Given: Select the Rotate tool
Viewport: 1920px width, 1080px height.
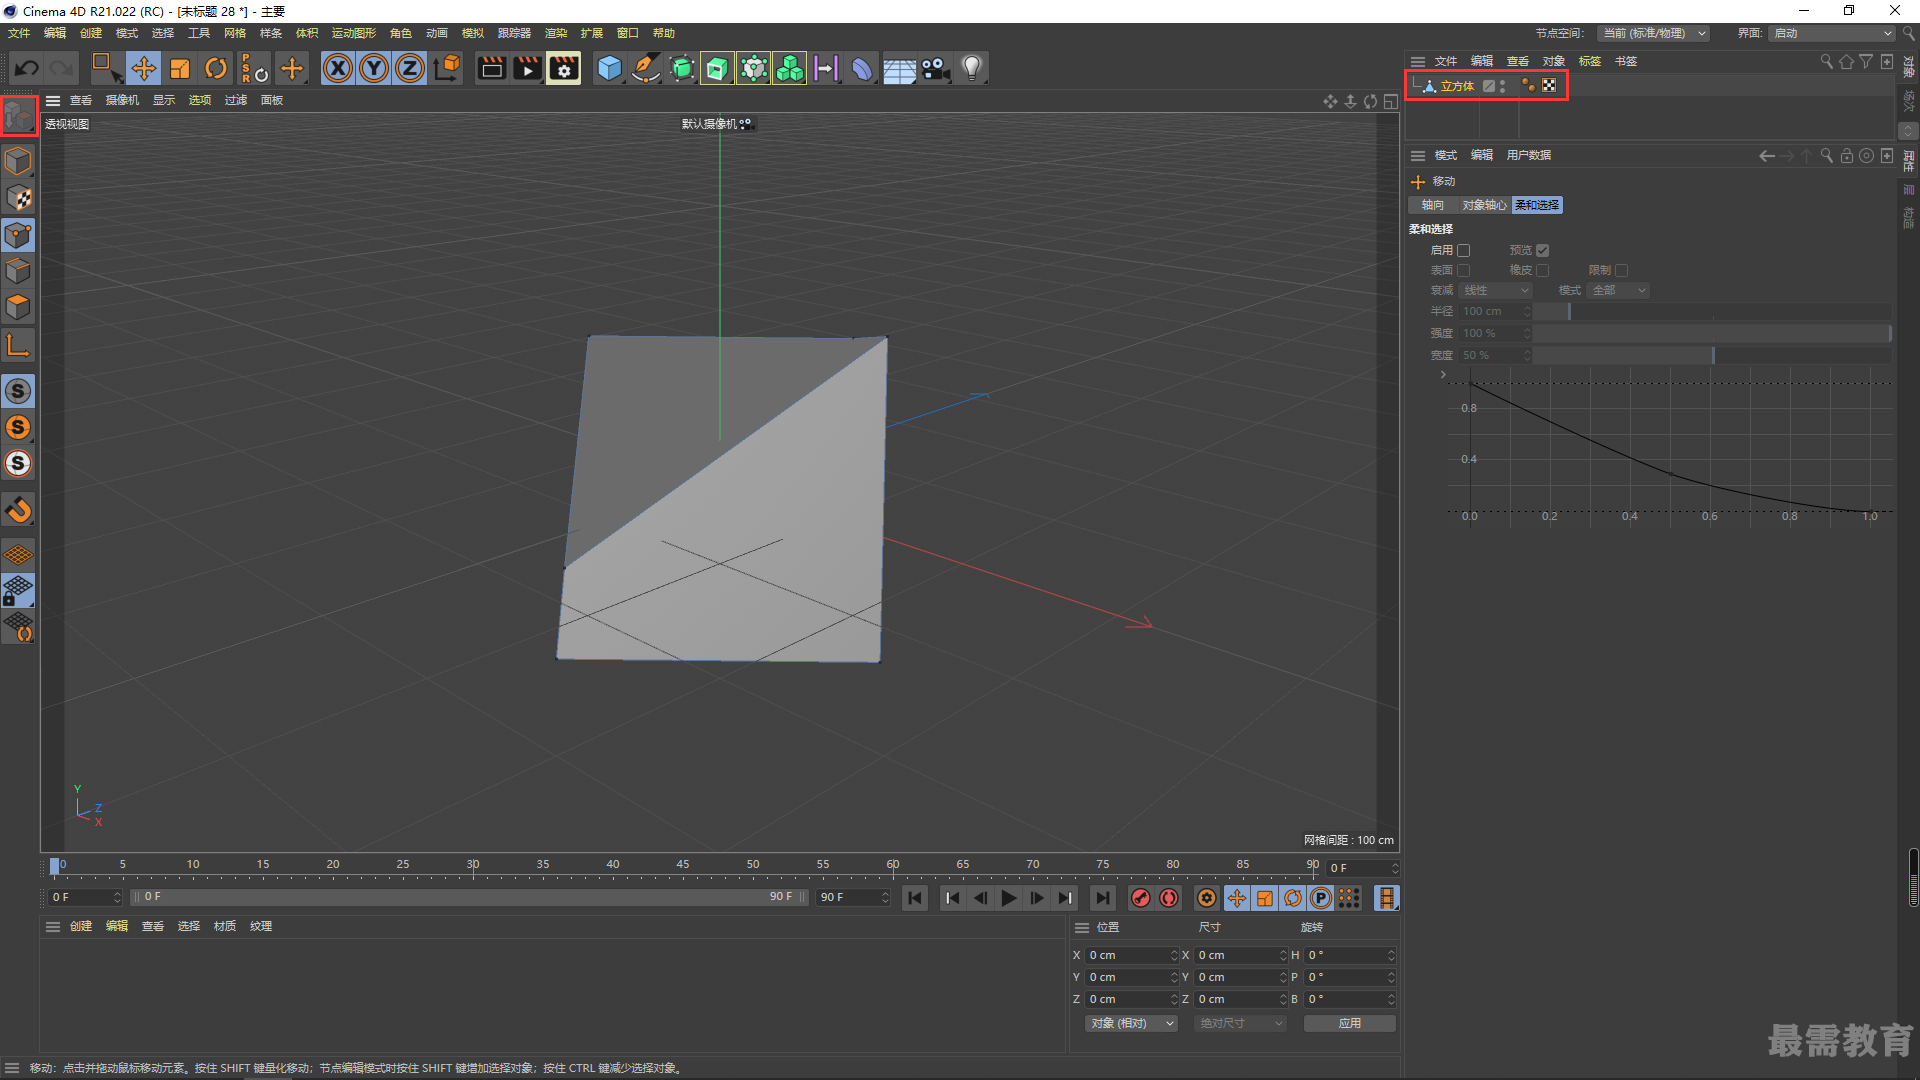Looking at the screenshot, I should [216, 68].
